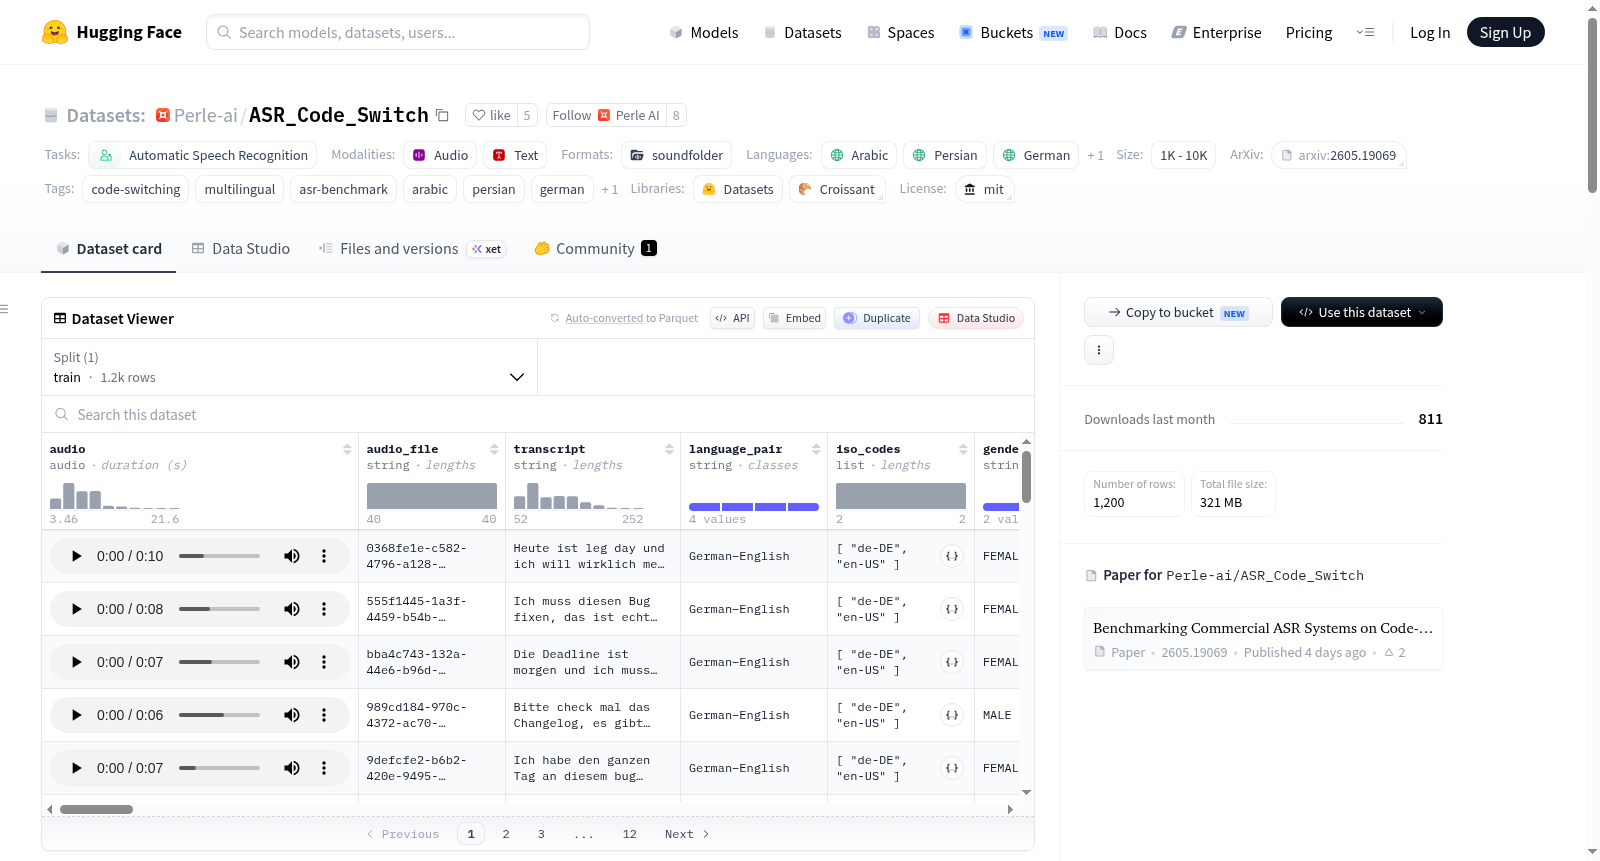Like the ASR_Code_Switch dataset

(492, 115)
